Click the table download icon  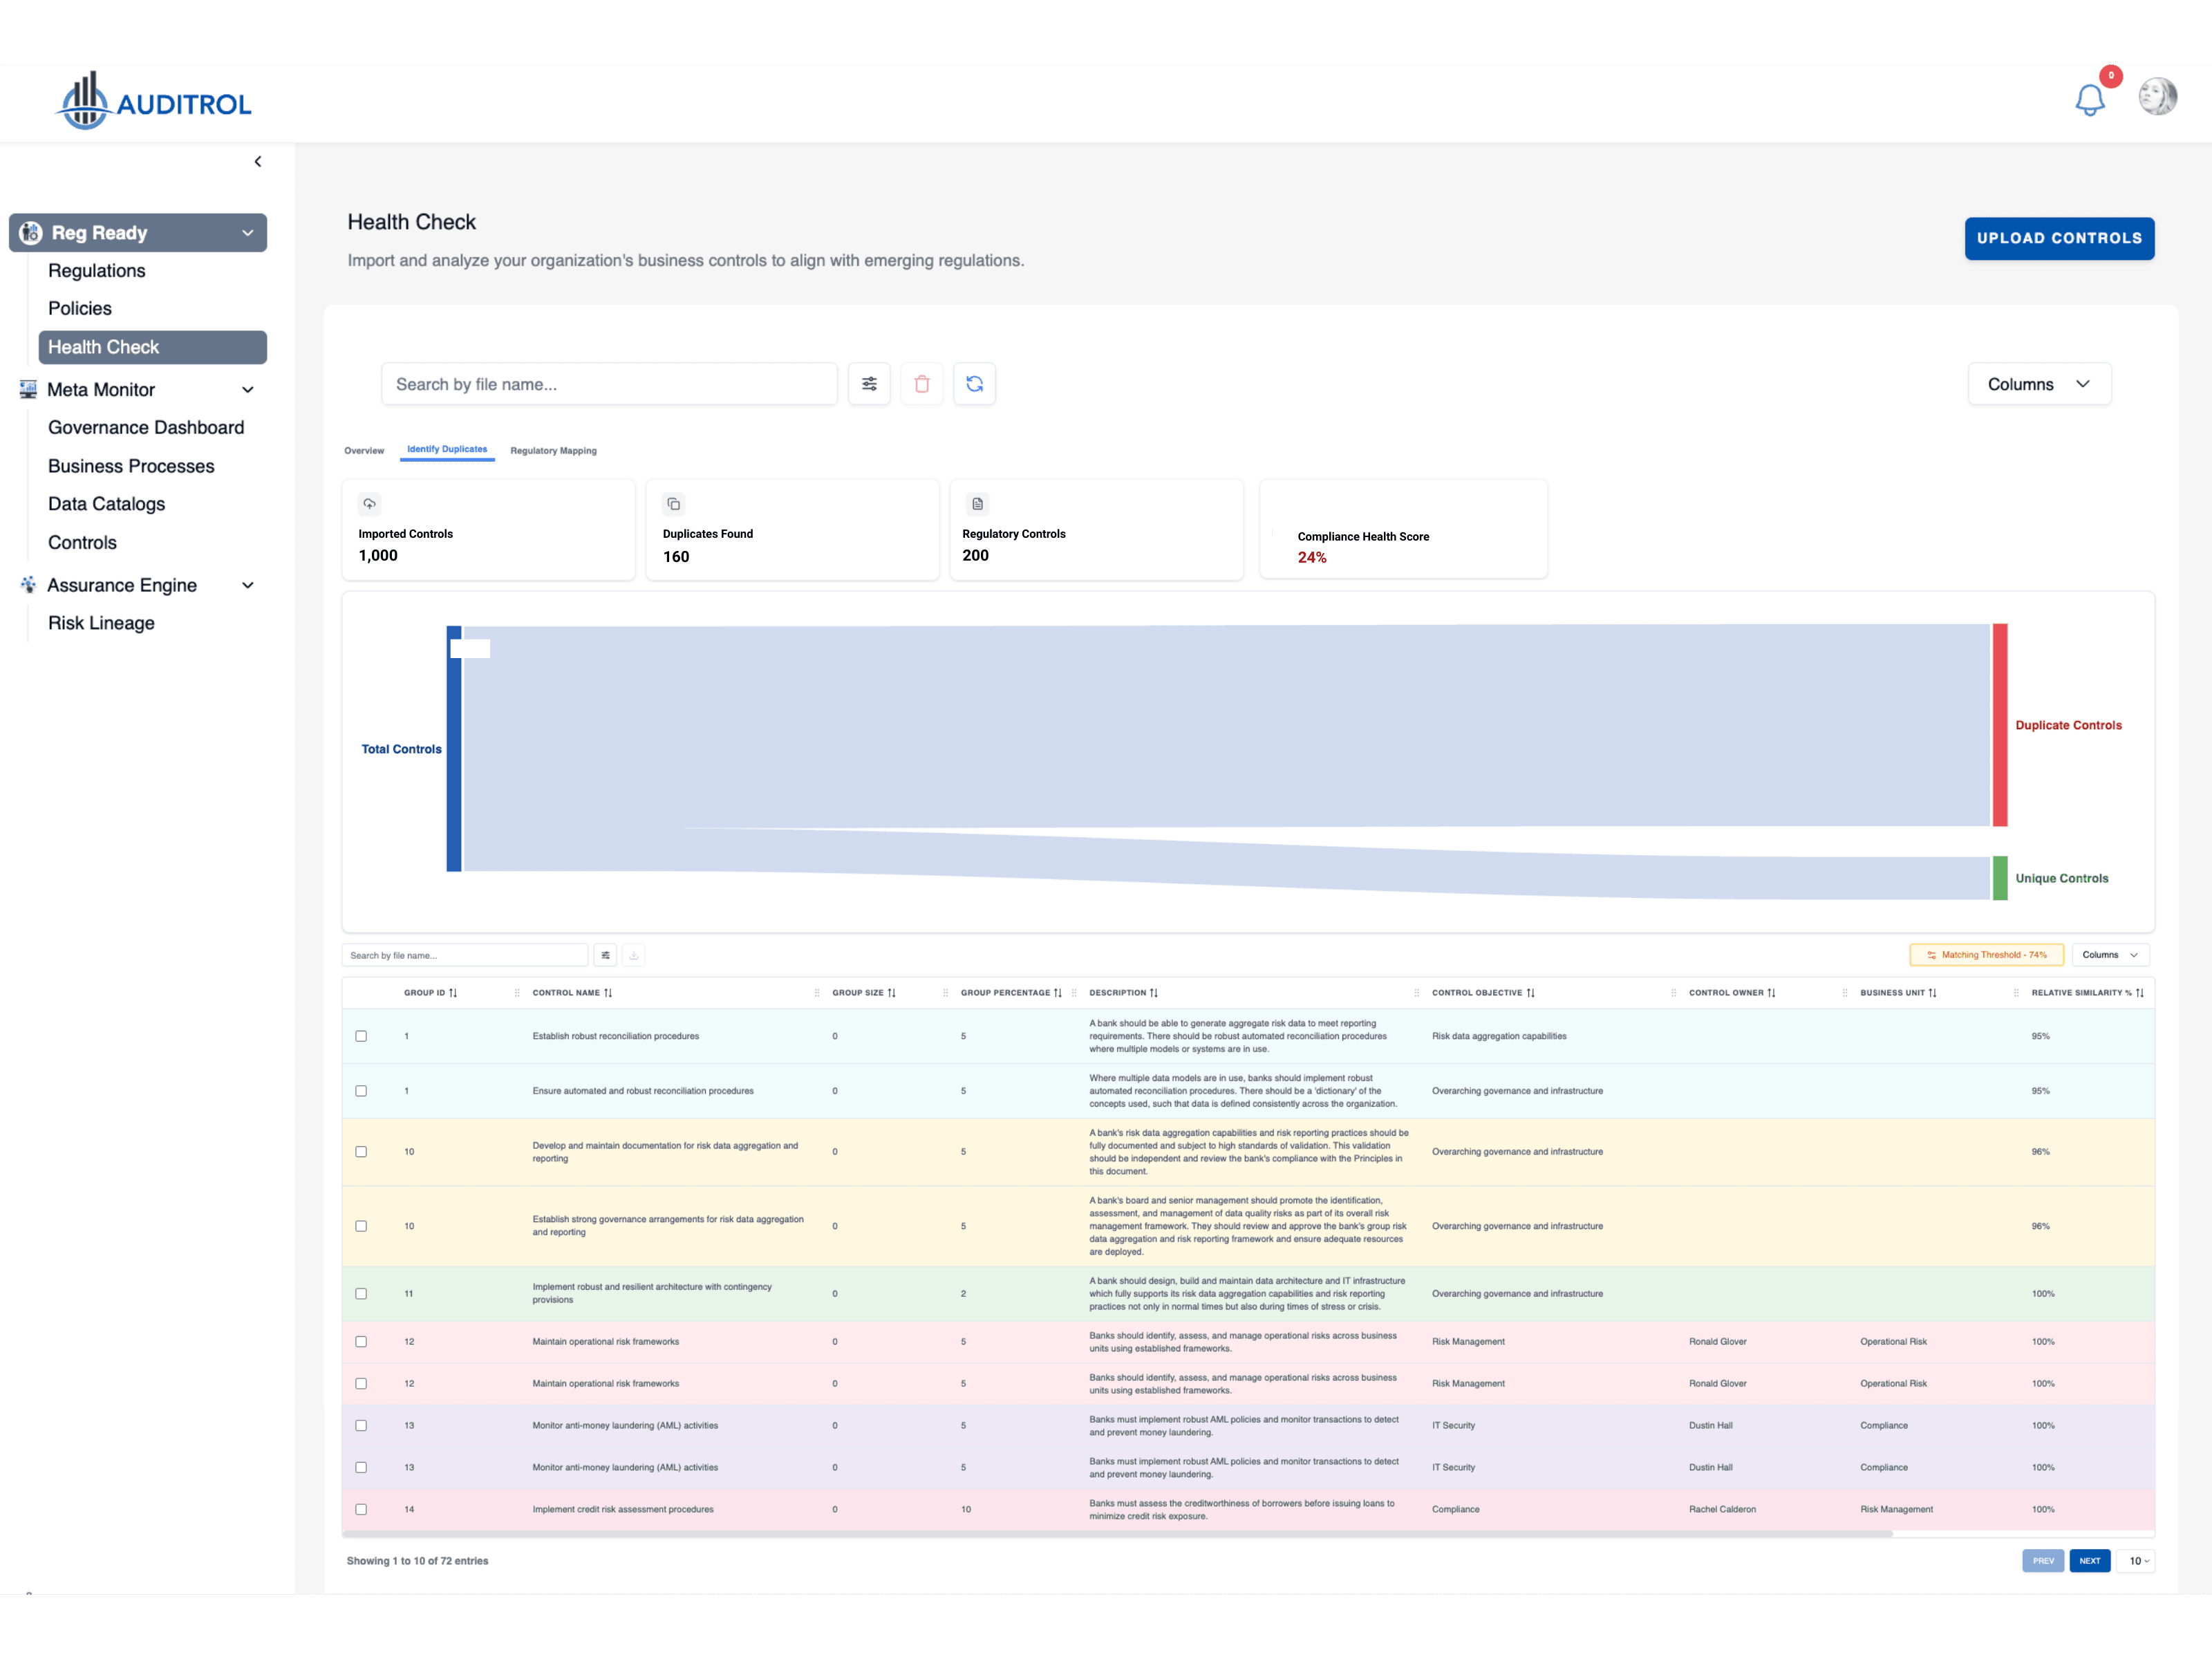[633, 955]
